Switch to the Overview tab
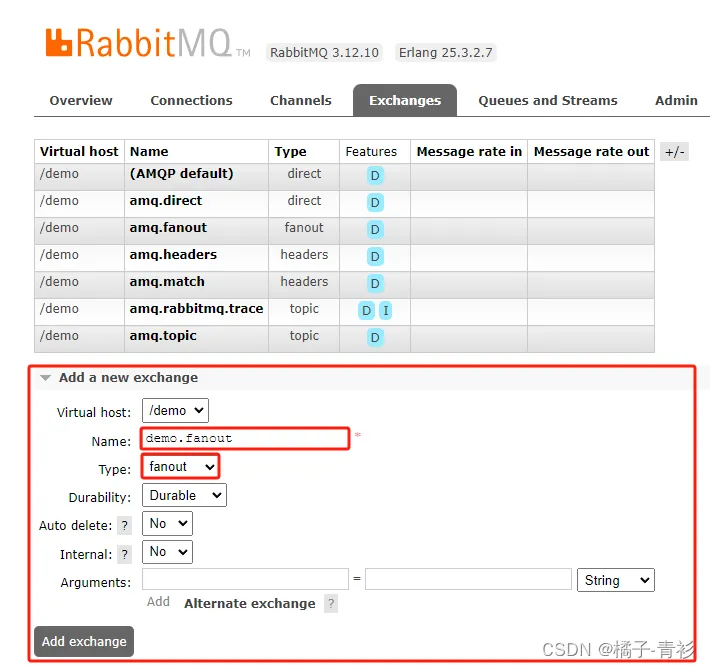Image resolution: width=710 pixels, height=668 pixels. point(81,101)
